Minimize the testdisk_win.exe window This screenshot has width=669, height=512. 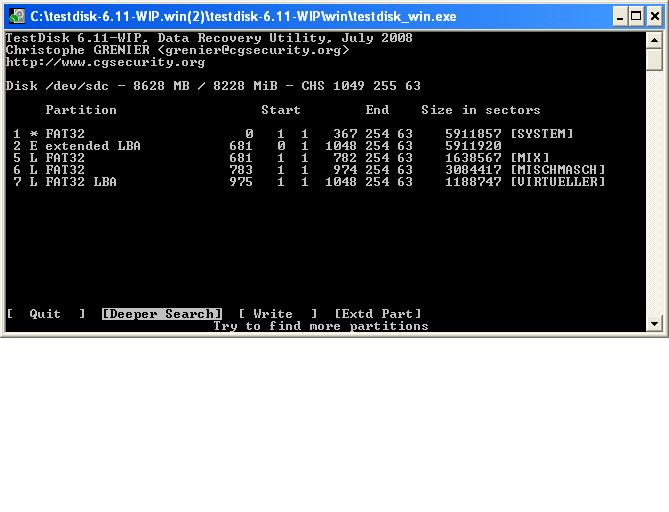point(620,17)
